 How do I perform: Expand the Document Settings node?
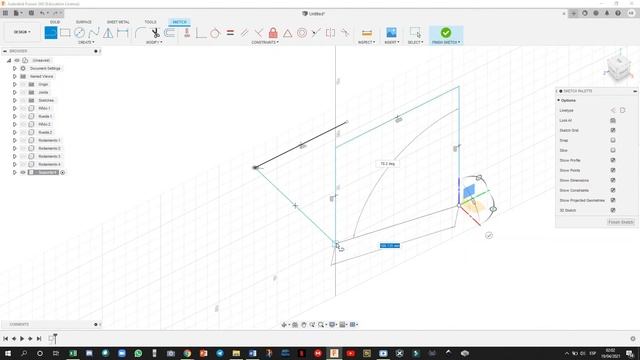pos(15,69)
